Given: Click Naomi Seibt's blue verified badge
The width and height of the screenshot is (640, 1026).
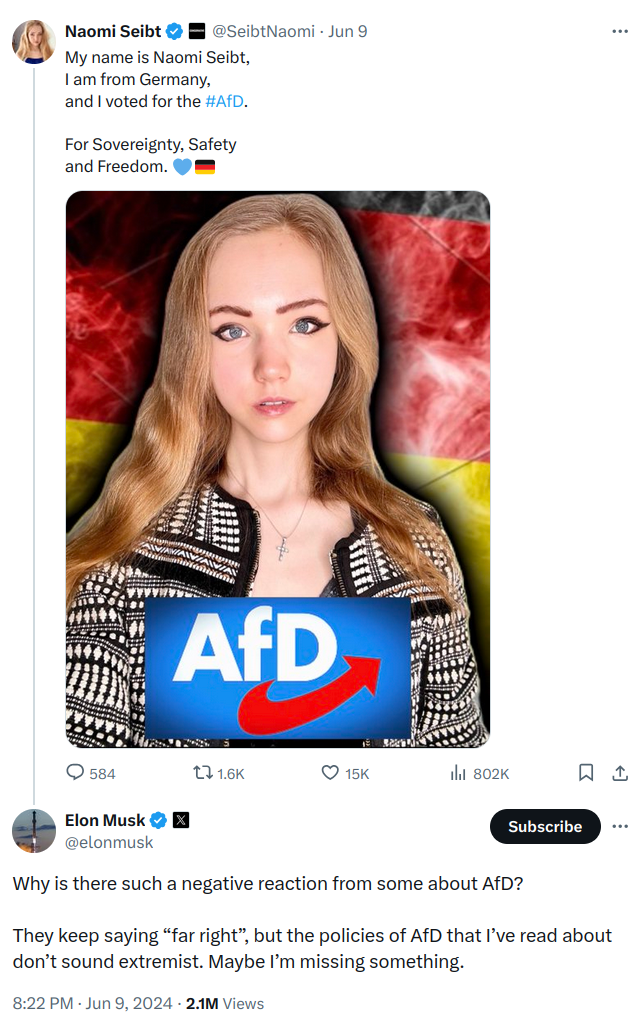Looking at the screenshot, I should [x=174, y=31].
